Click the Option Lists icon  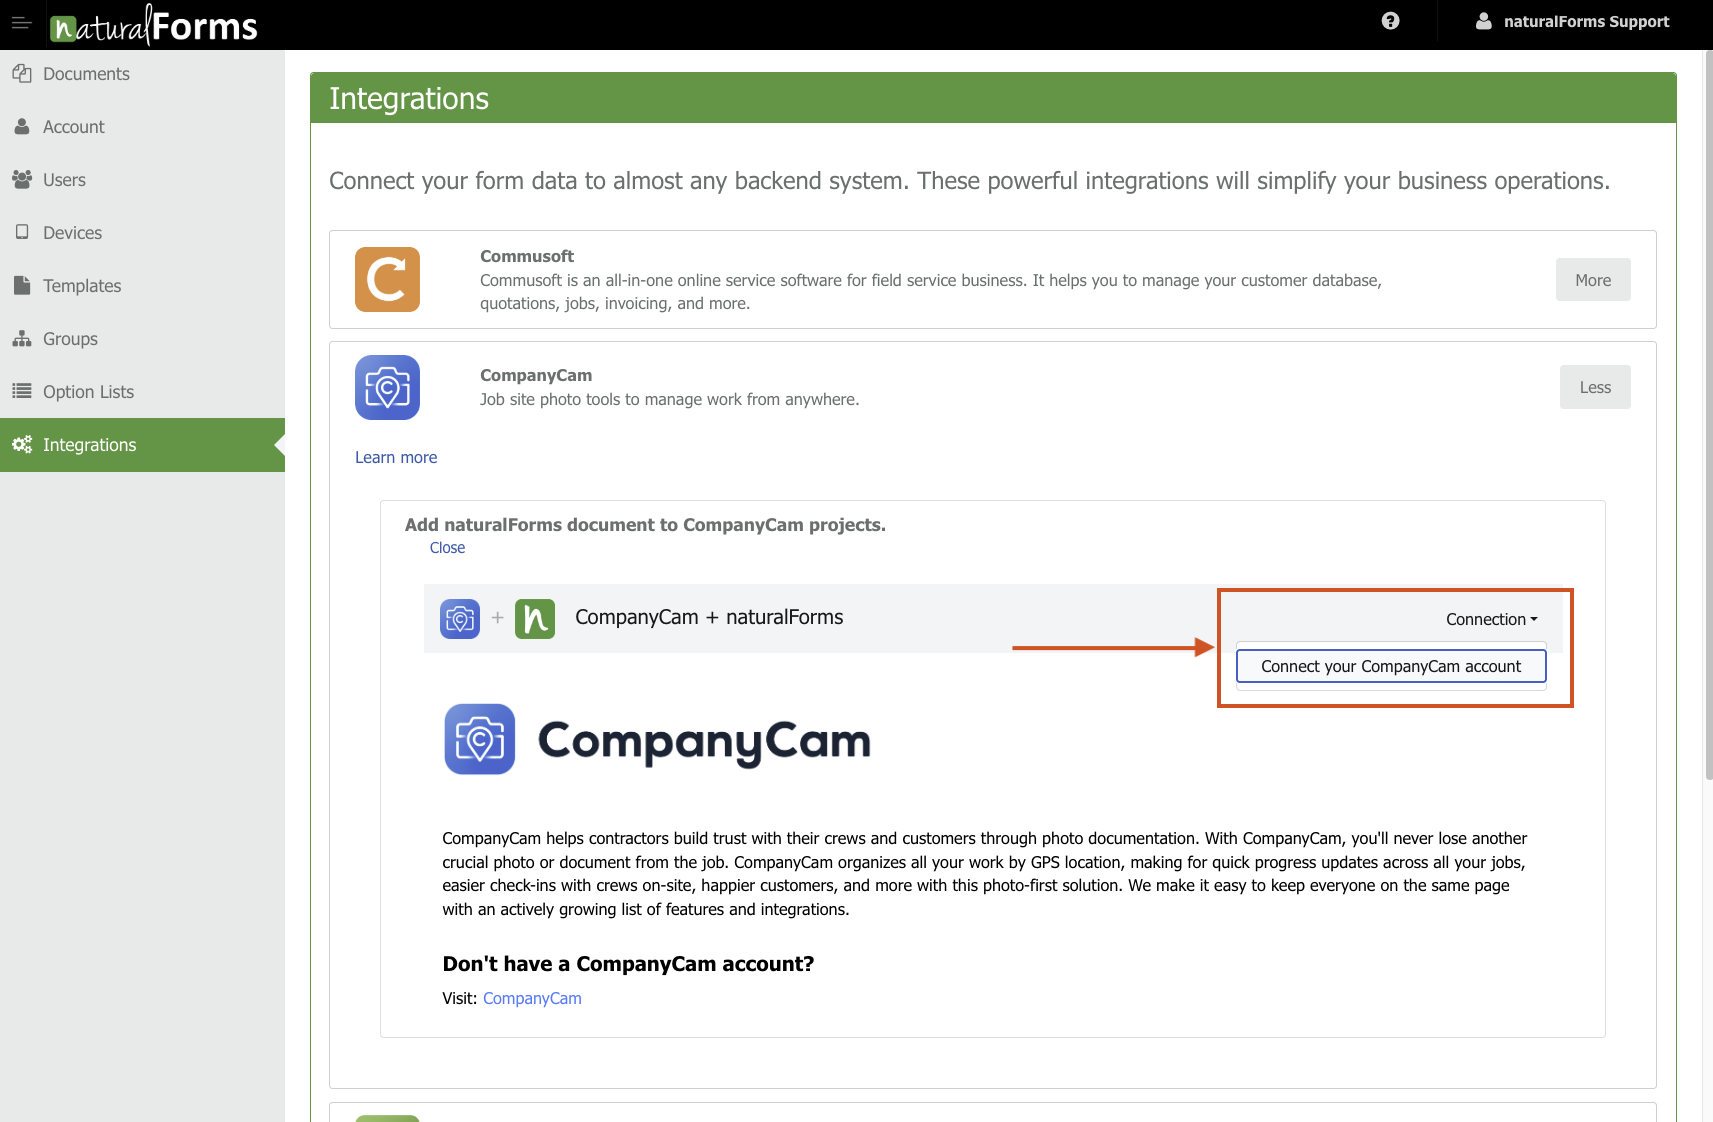(22, 391)
